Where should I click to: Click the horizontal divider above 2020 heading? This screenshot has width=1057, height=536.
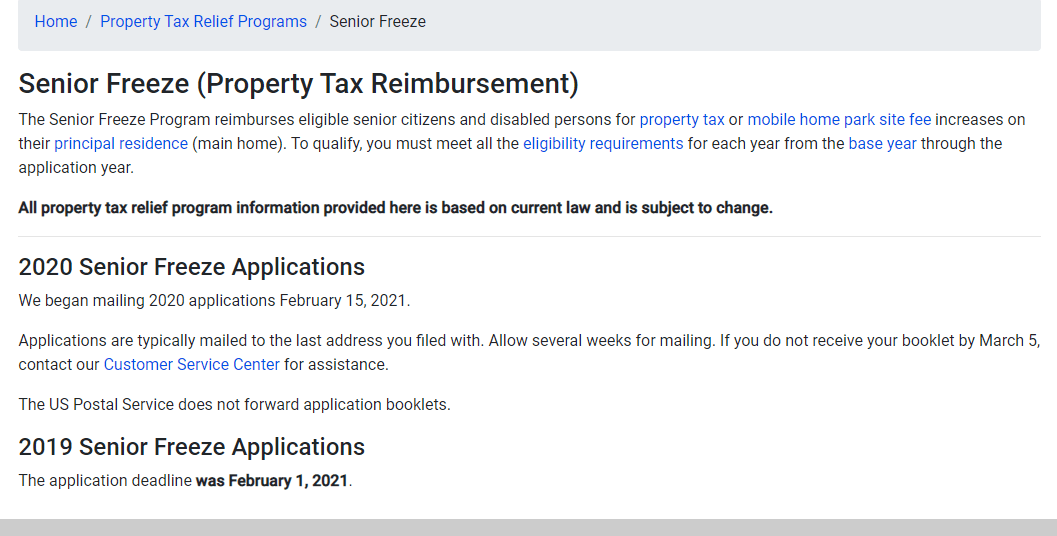pos(529,236)
